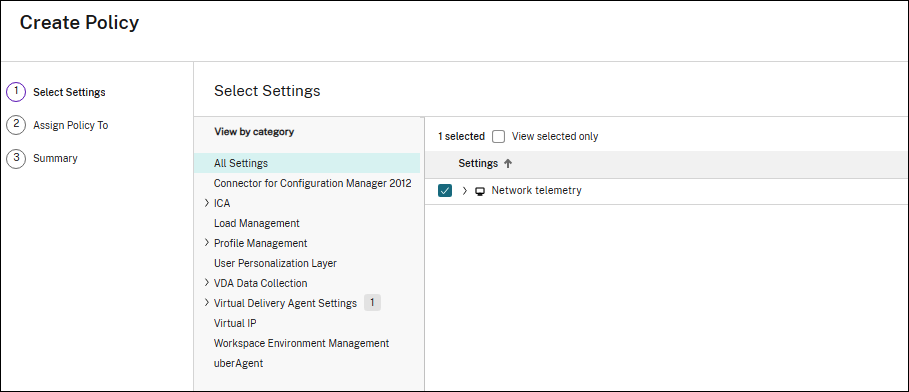Select Profile Management category label

coord(261,243)
